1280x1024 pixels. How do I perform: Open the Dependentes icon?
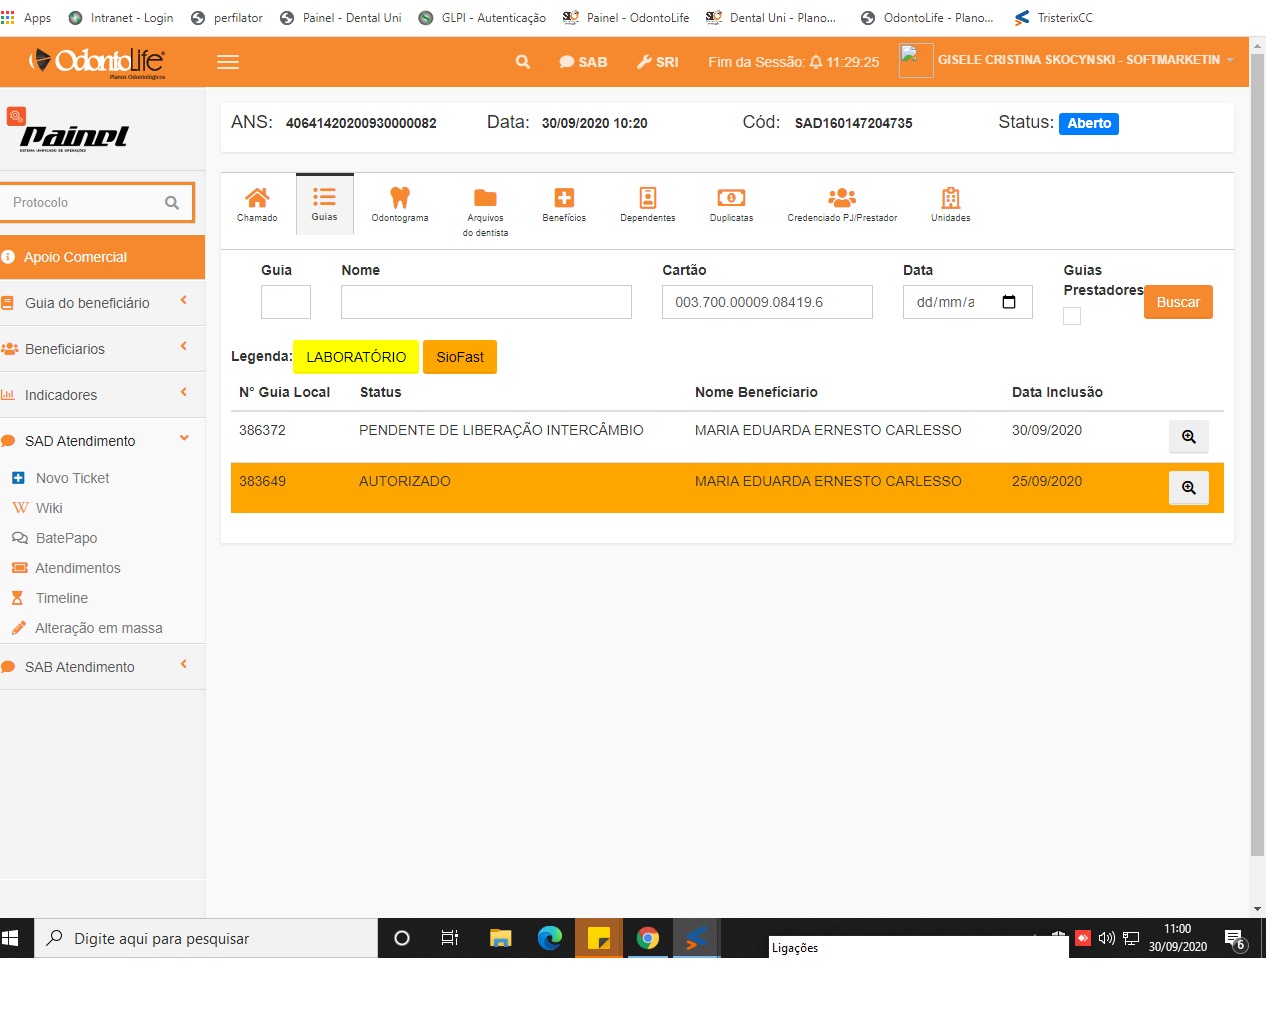point(647,198)
